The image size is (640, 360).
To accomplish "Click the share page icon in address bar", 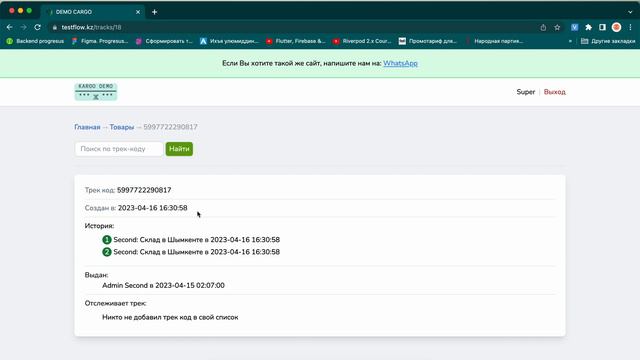I will point(543,27).
